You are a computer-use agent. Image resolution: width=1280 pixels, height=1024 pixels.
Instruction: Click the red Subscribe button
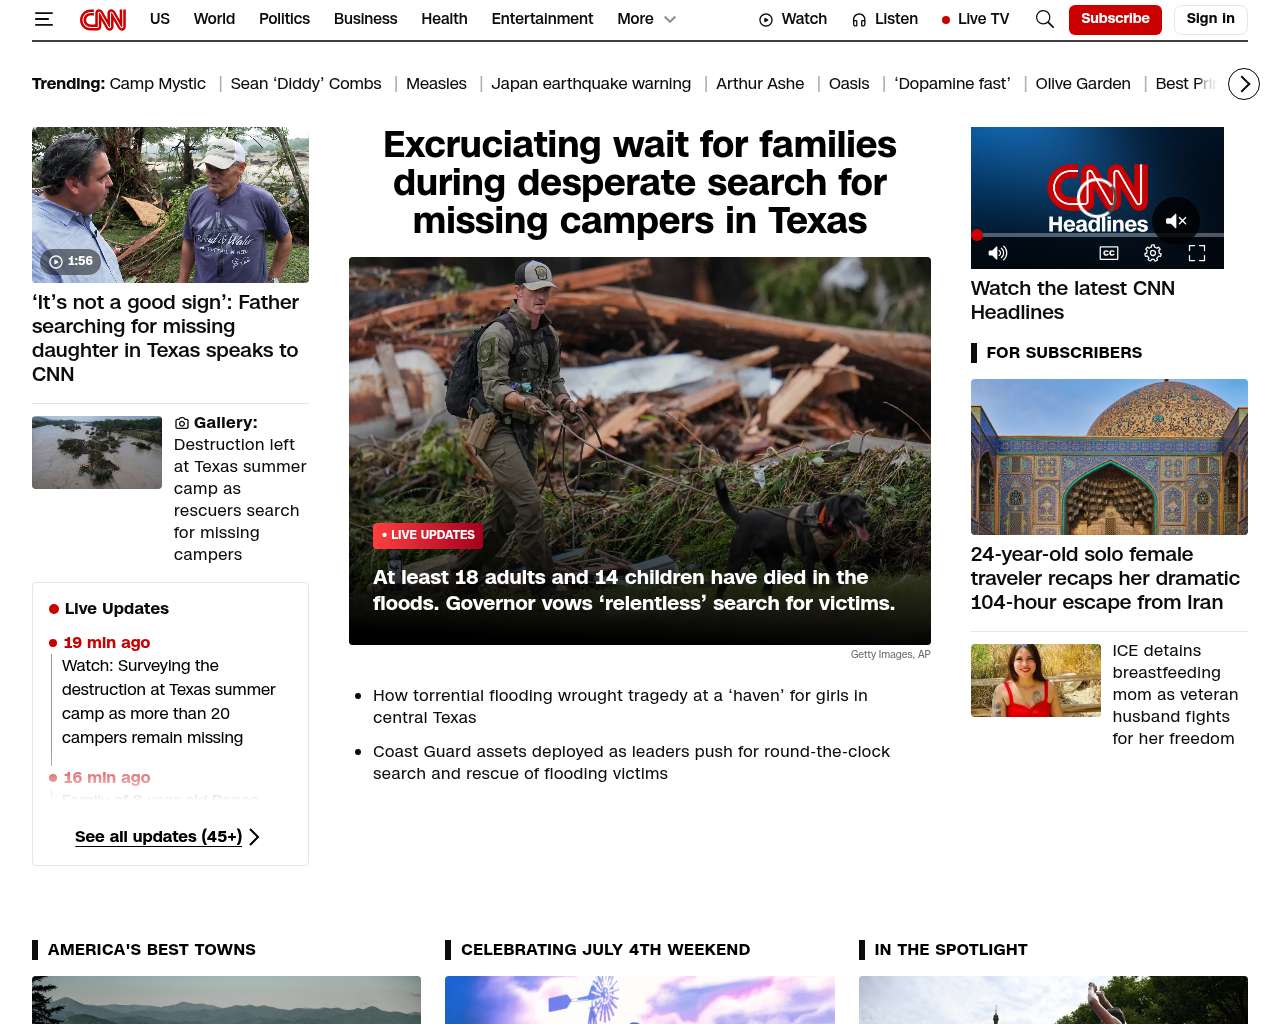coord(1115,19)
